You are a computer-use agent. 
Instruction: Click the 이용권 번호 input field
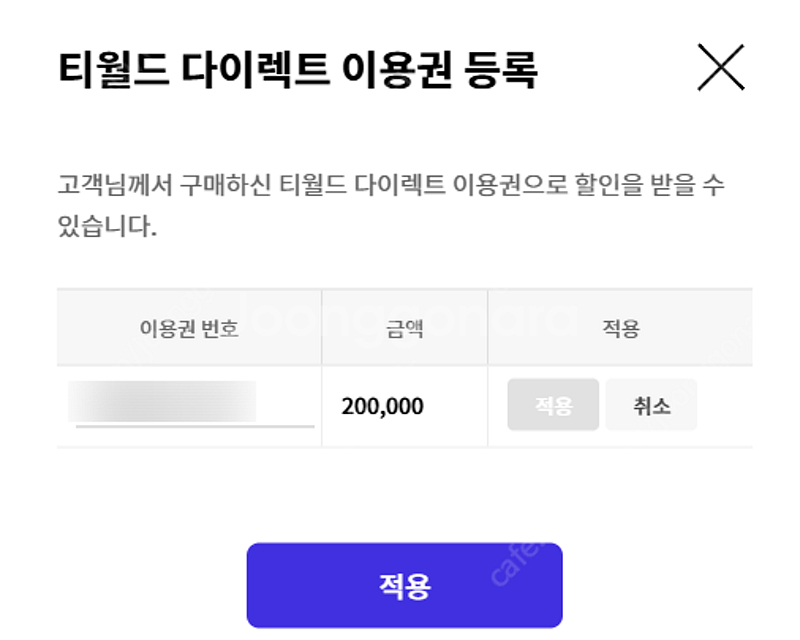pos(190,405)
